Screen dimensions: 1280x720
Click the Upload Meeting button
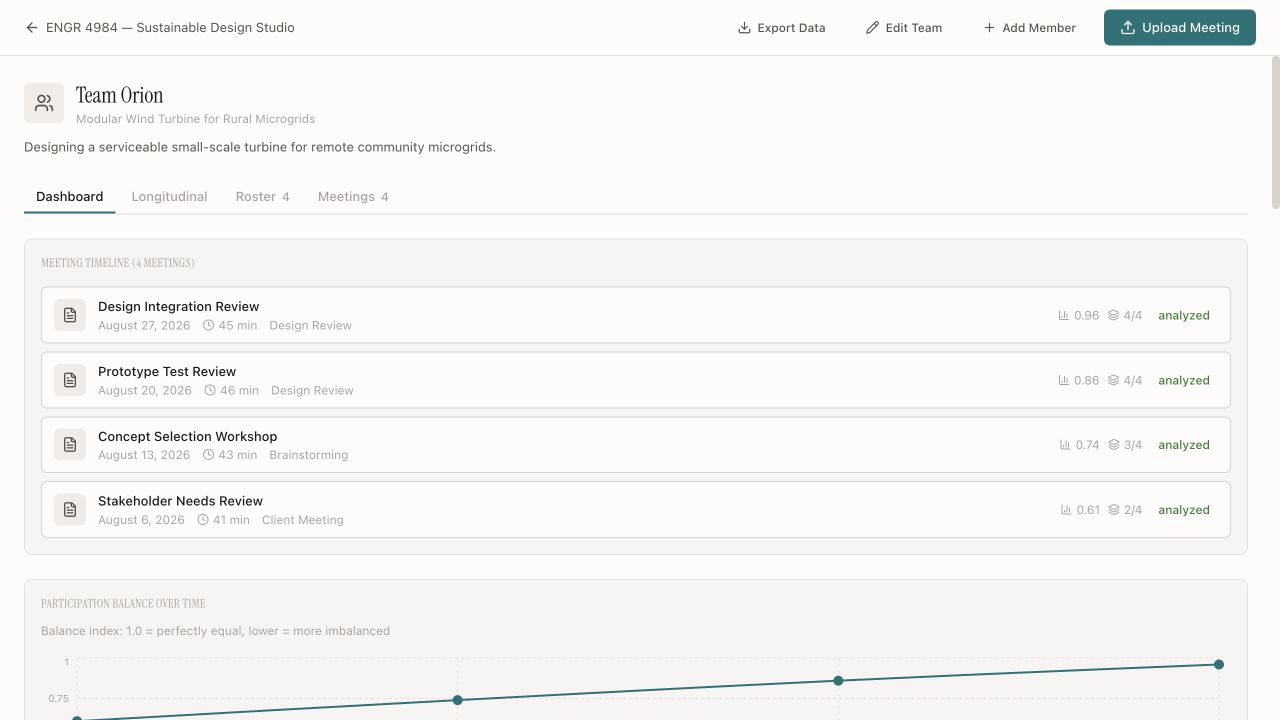(1180, 28)
